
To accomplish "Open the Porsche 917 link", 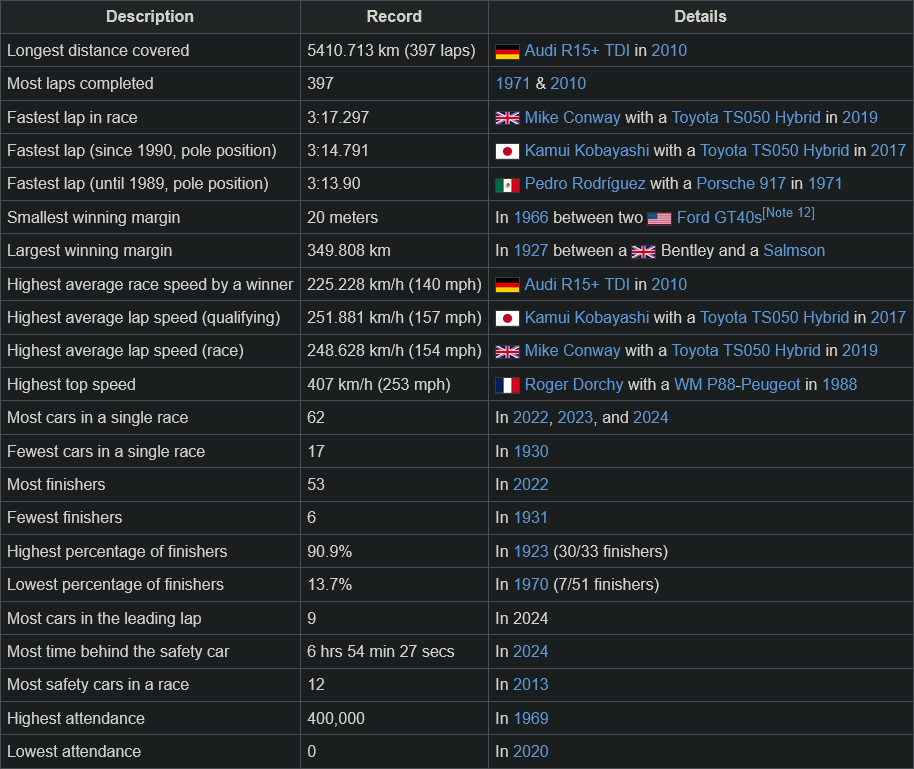I will coord(741,184).
